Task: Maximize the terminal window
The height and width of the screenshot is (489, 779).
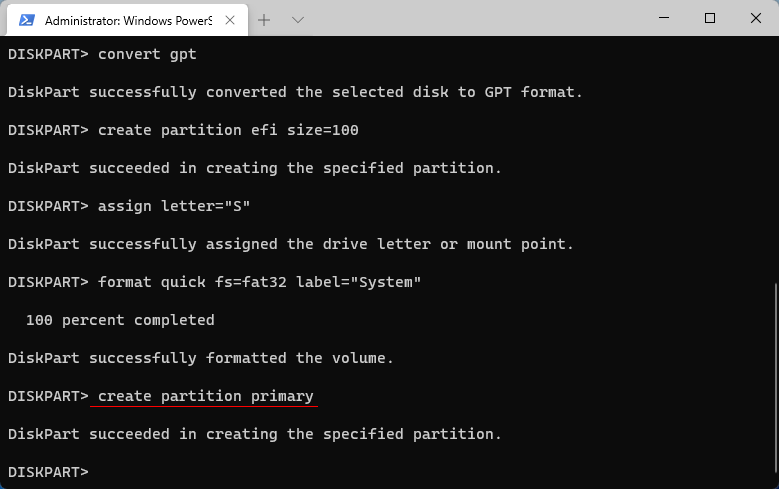Action: click(709, 18)
